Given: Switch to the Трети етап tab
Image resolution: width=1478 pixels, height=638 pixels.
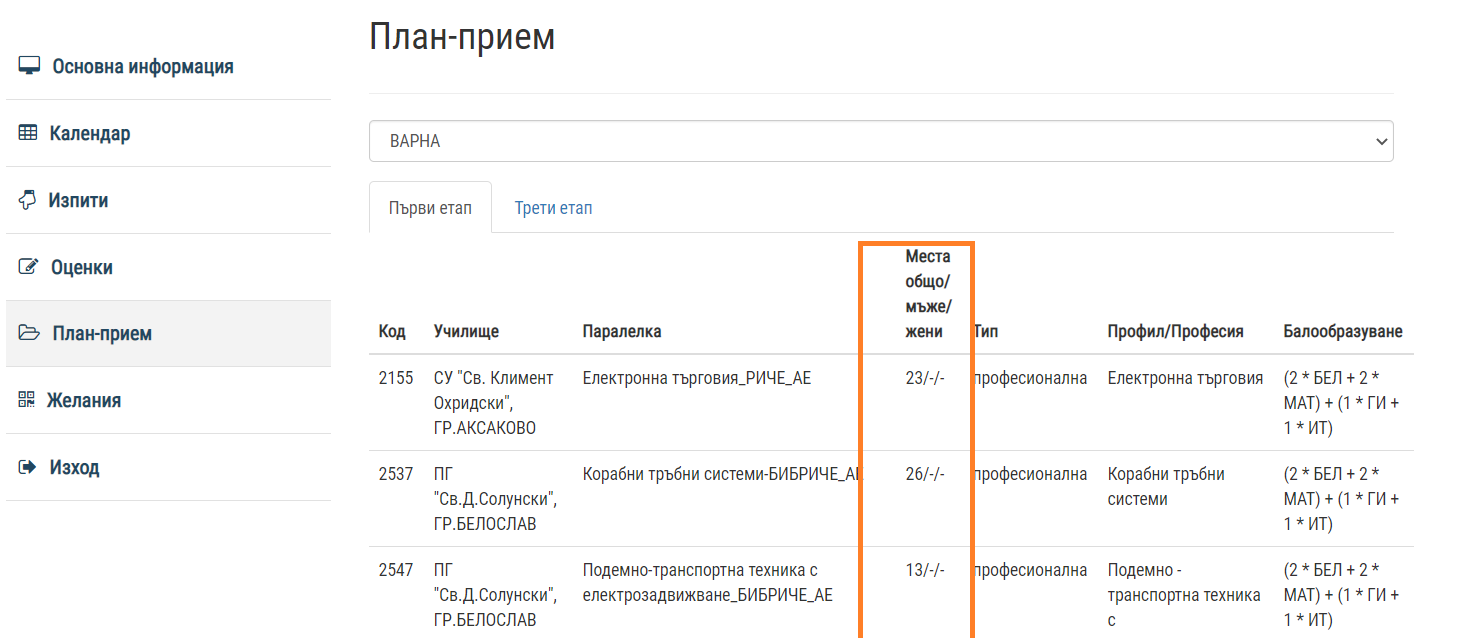Looking at the screenshot, I should (x=553, y=208).
